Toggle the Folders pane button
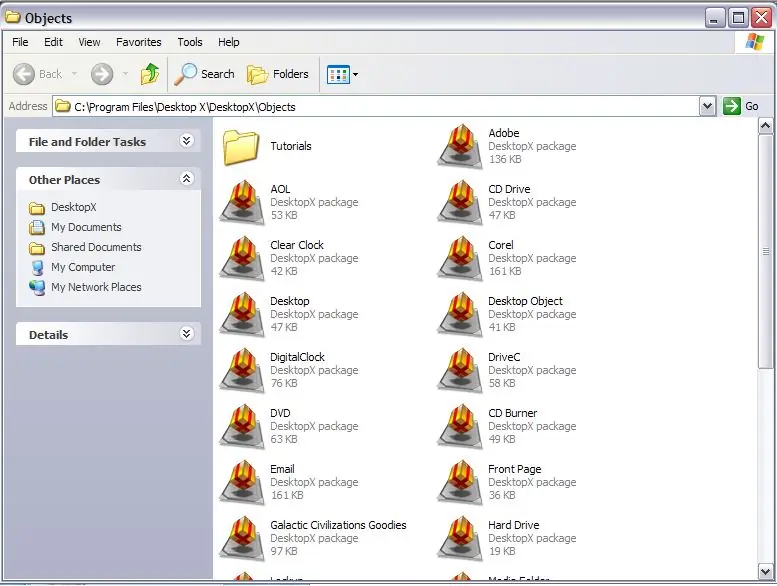 (x=278, y=74)
